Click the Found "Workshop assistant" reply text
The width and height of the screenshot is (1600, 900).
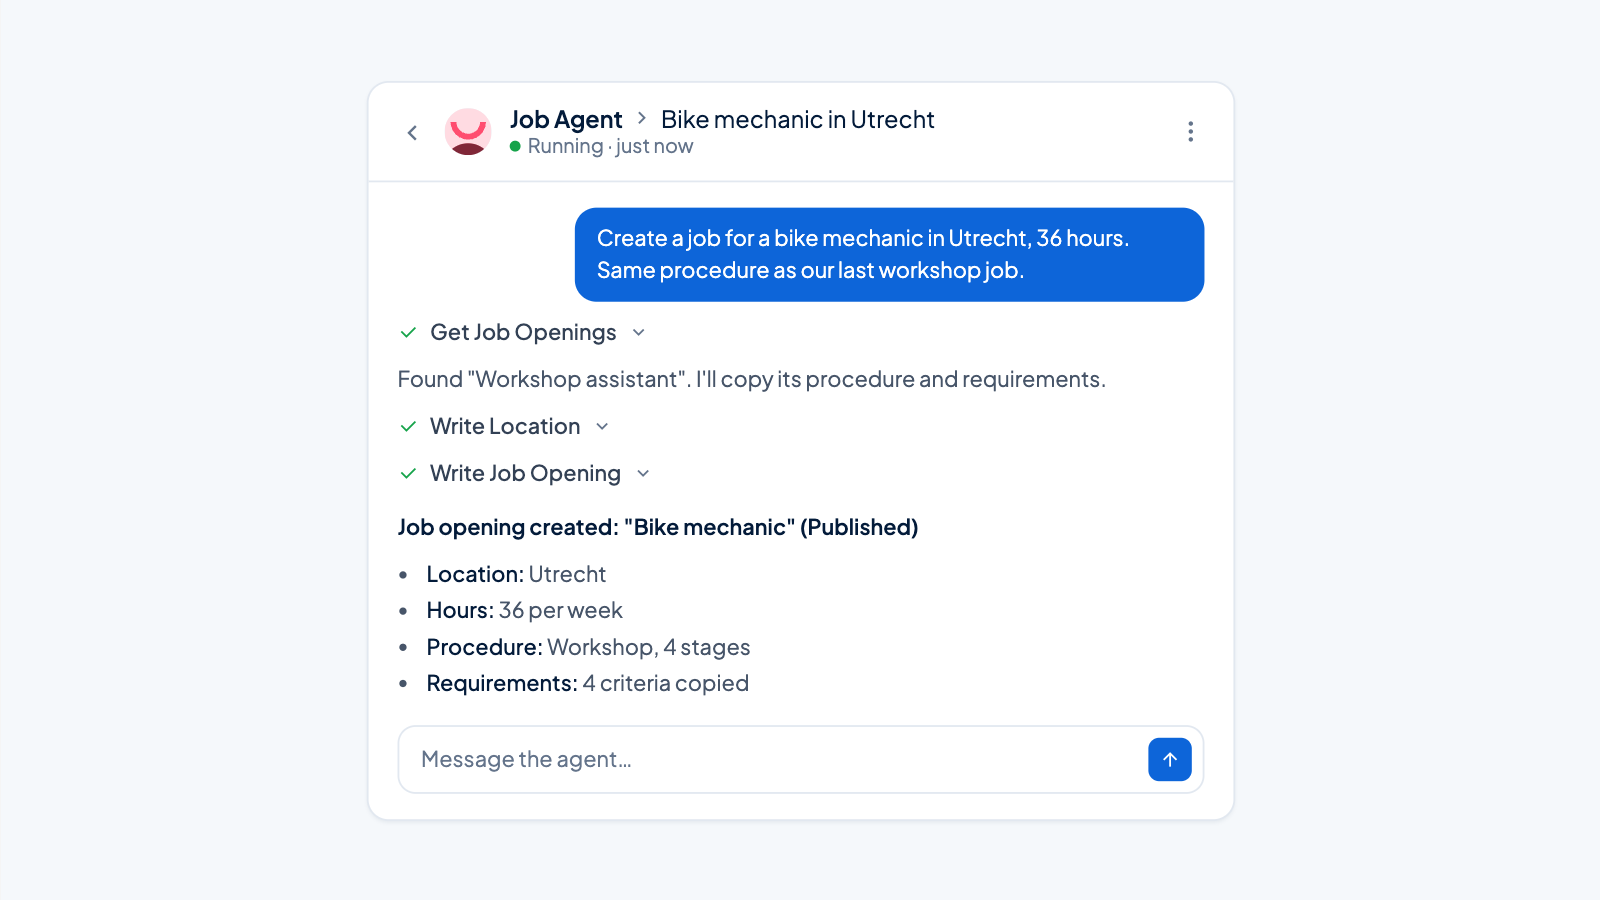752,380
